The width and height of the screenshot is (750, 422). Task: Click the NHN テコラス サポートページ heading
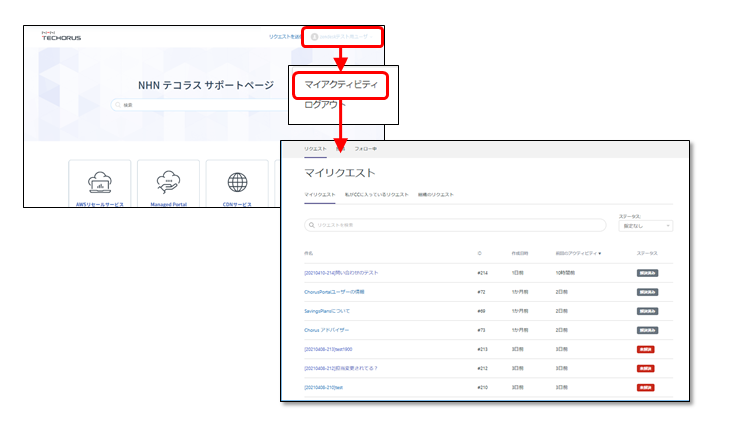point(206,85)
